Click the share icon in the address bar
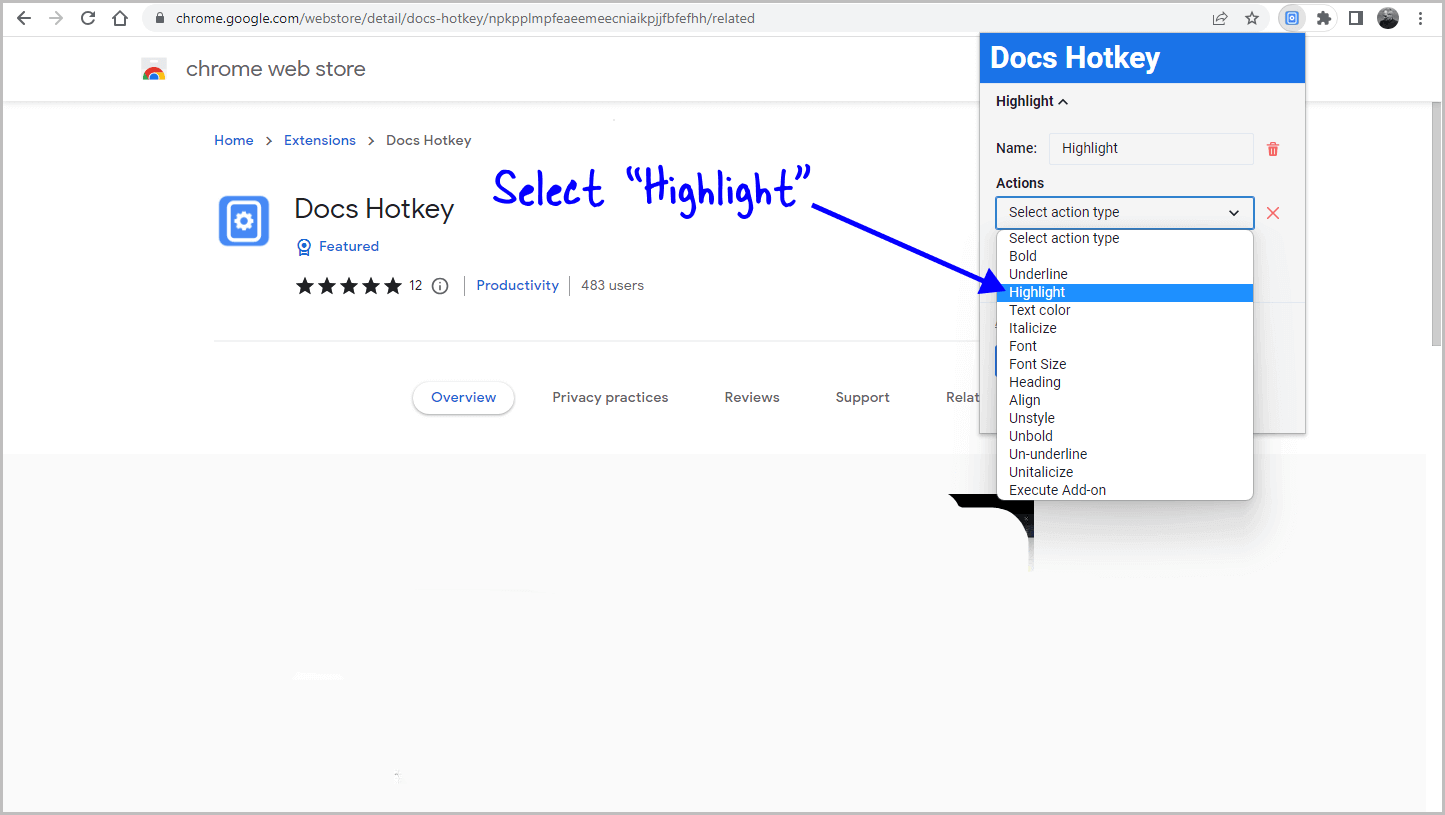The image size is (1445, 815). [1219, 18]
